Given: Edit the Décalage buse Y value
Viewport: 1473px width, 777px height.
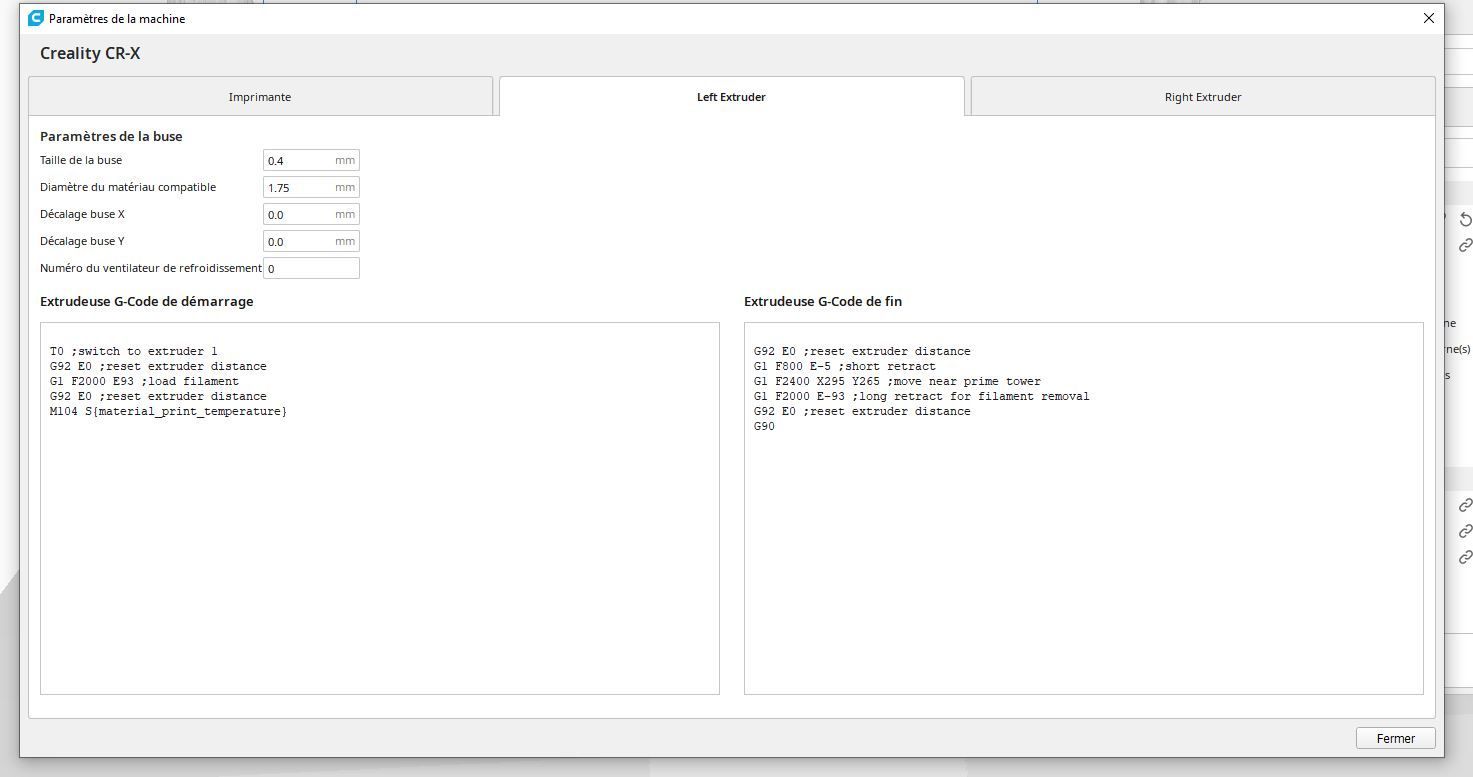Looking at the screenshot, I should pos(311,241).
